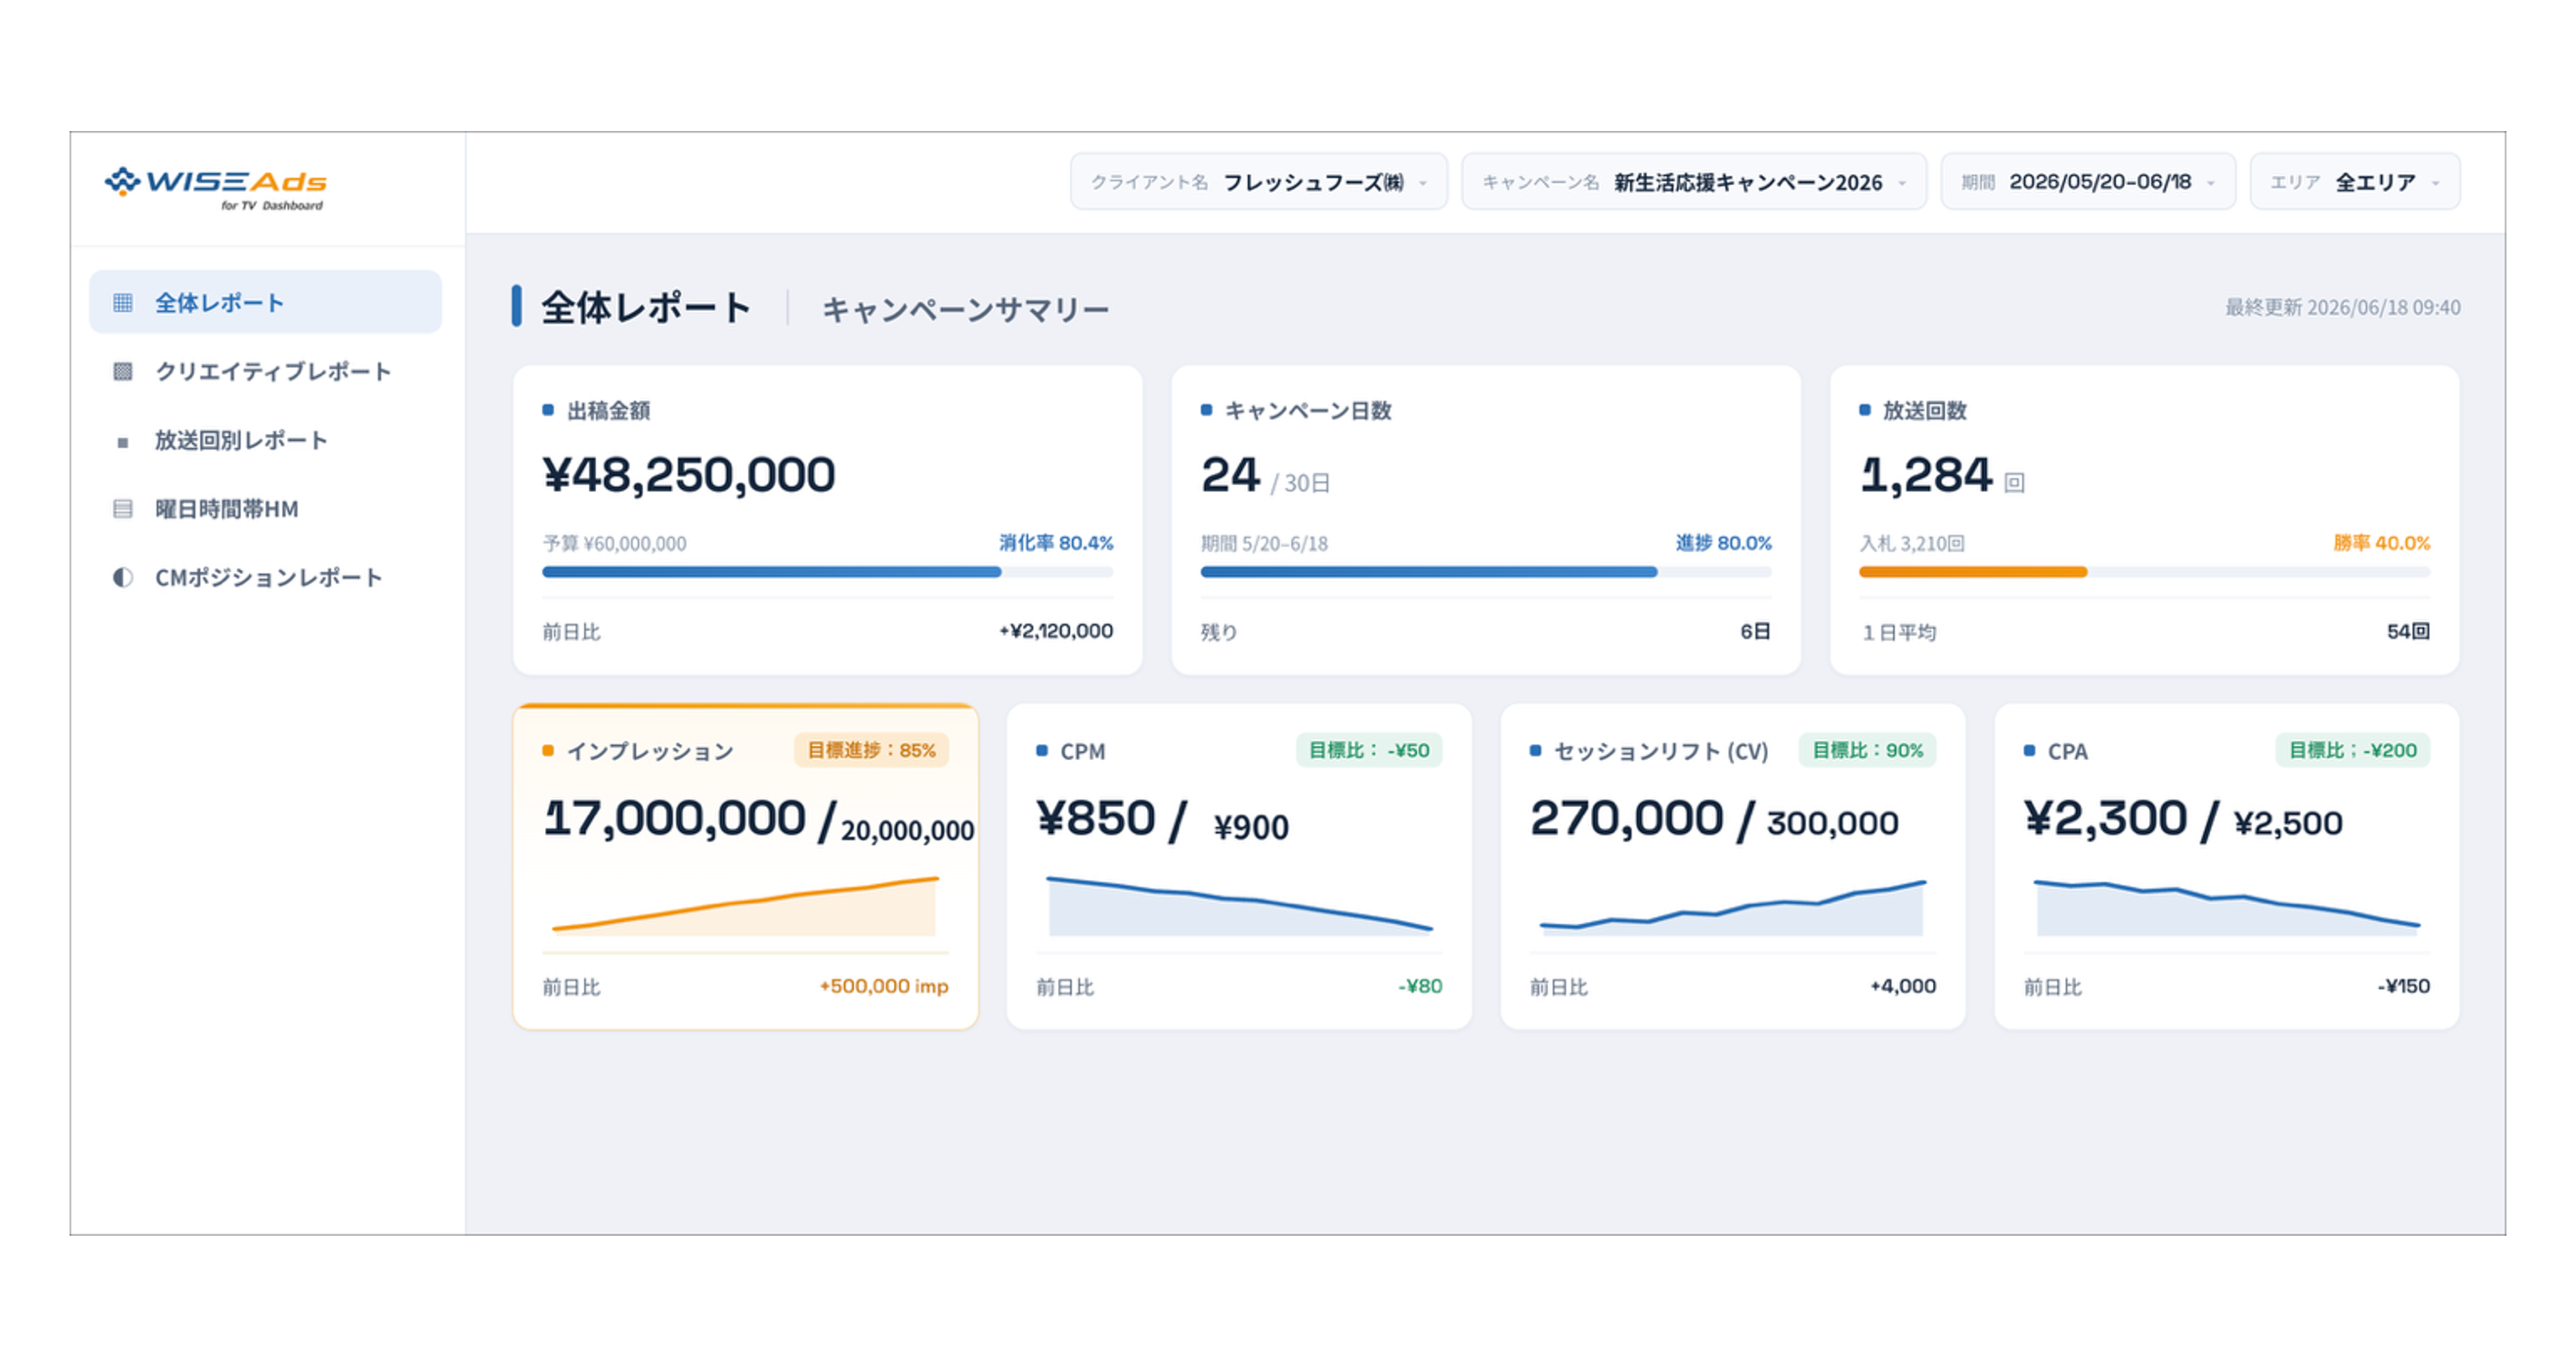Click the 消化率 budget progress bar
Image resolution: width=2576 pixels, height=1370 pixels.
[x=827, y=573]
